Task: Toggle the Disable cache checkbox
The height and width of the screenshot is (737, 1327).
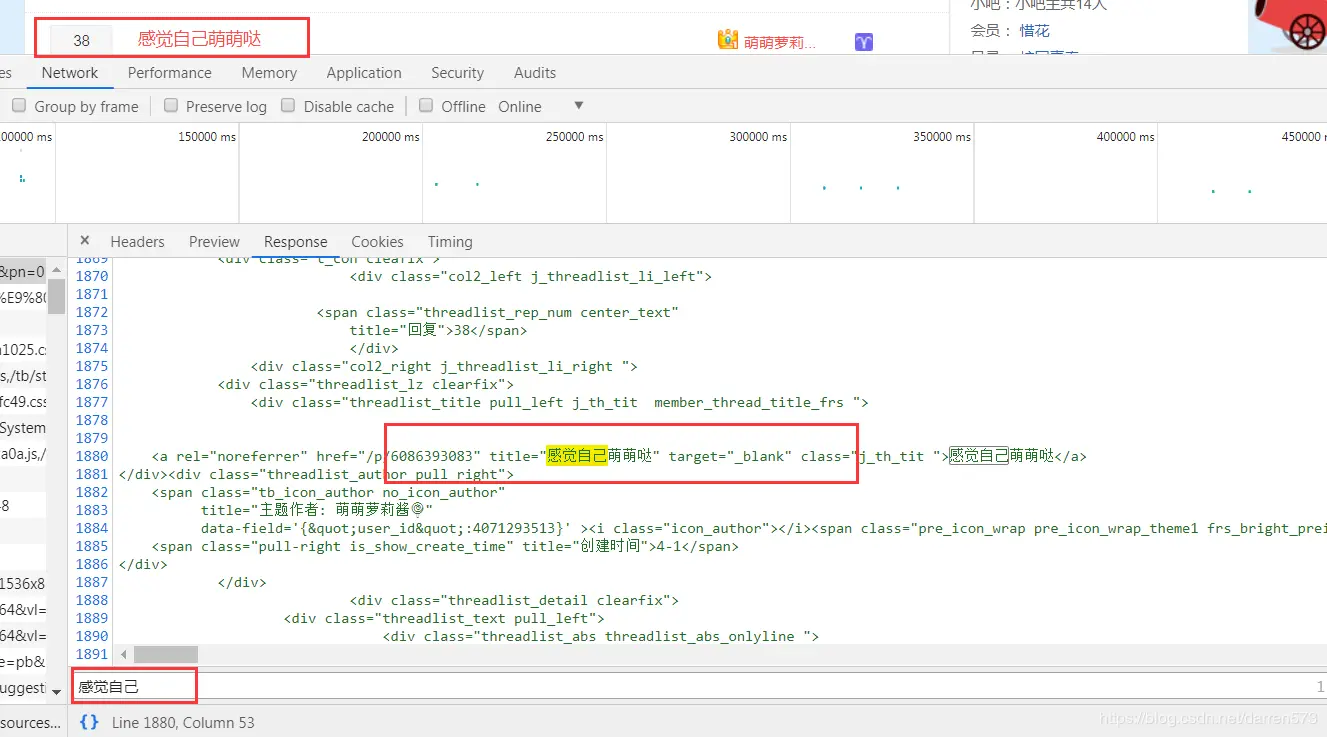Action: tap(288, 106)
